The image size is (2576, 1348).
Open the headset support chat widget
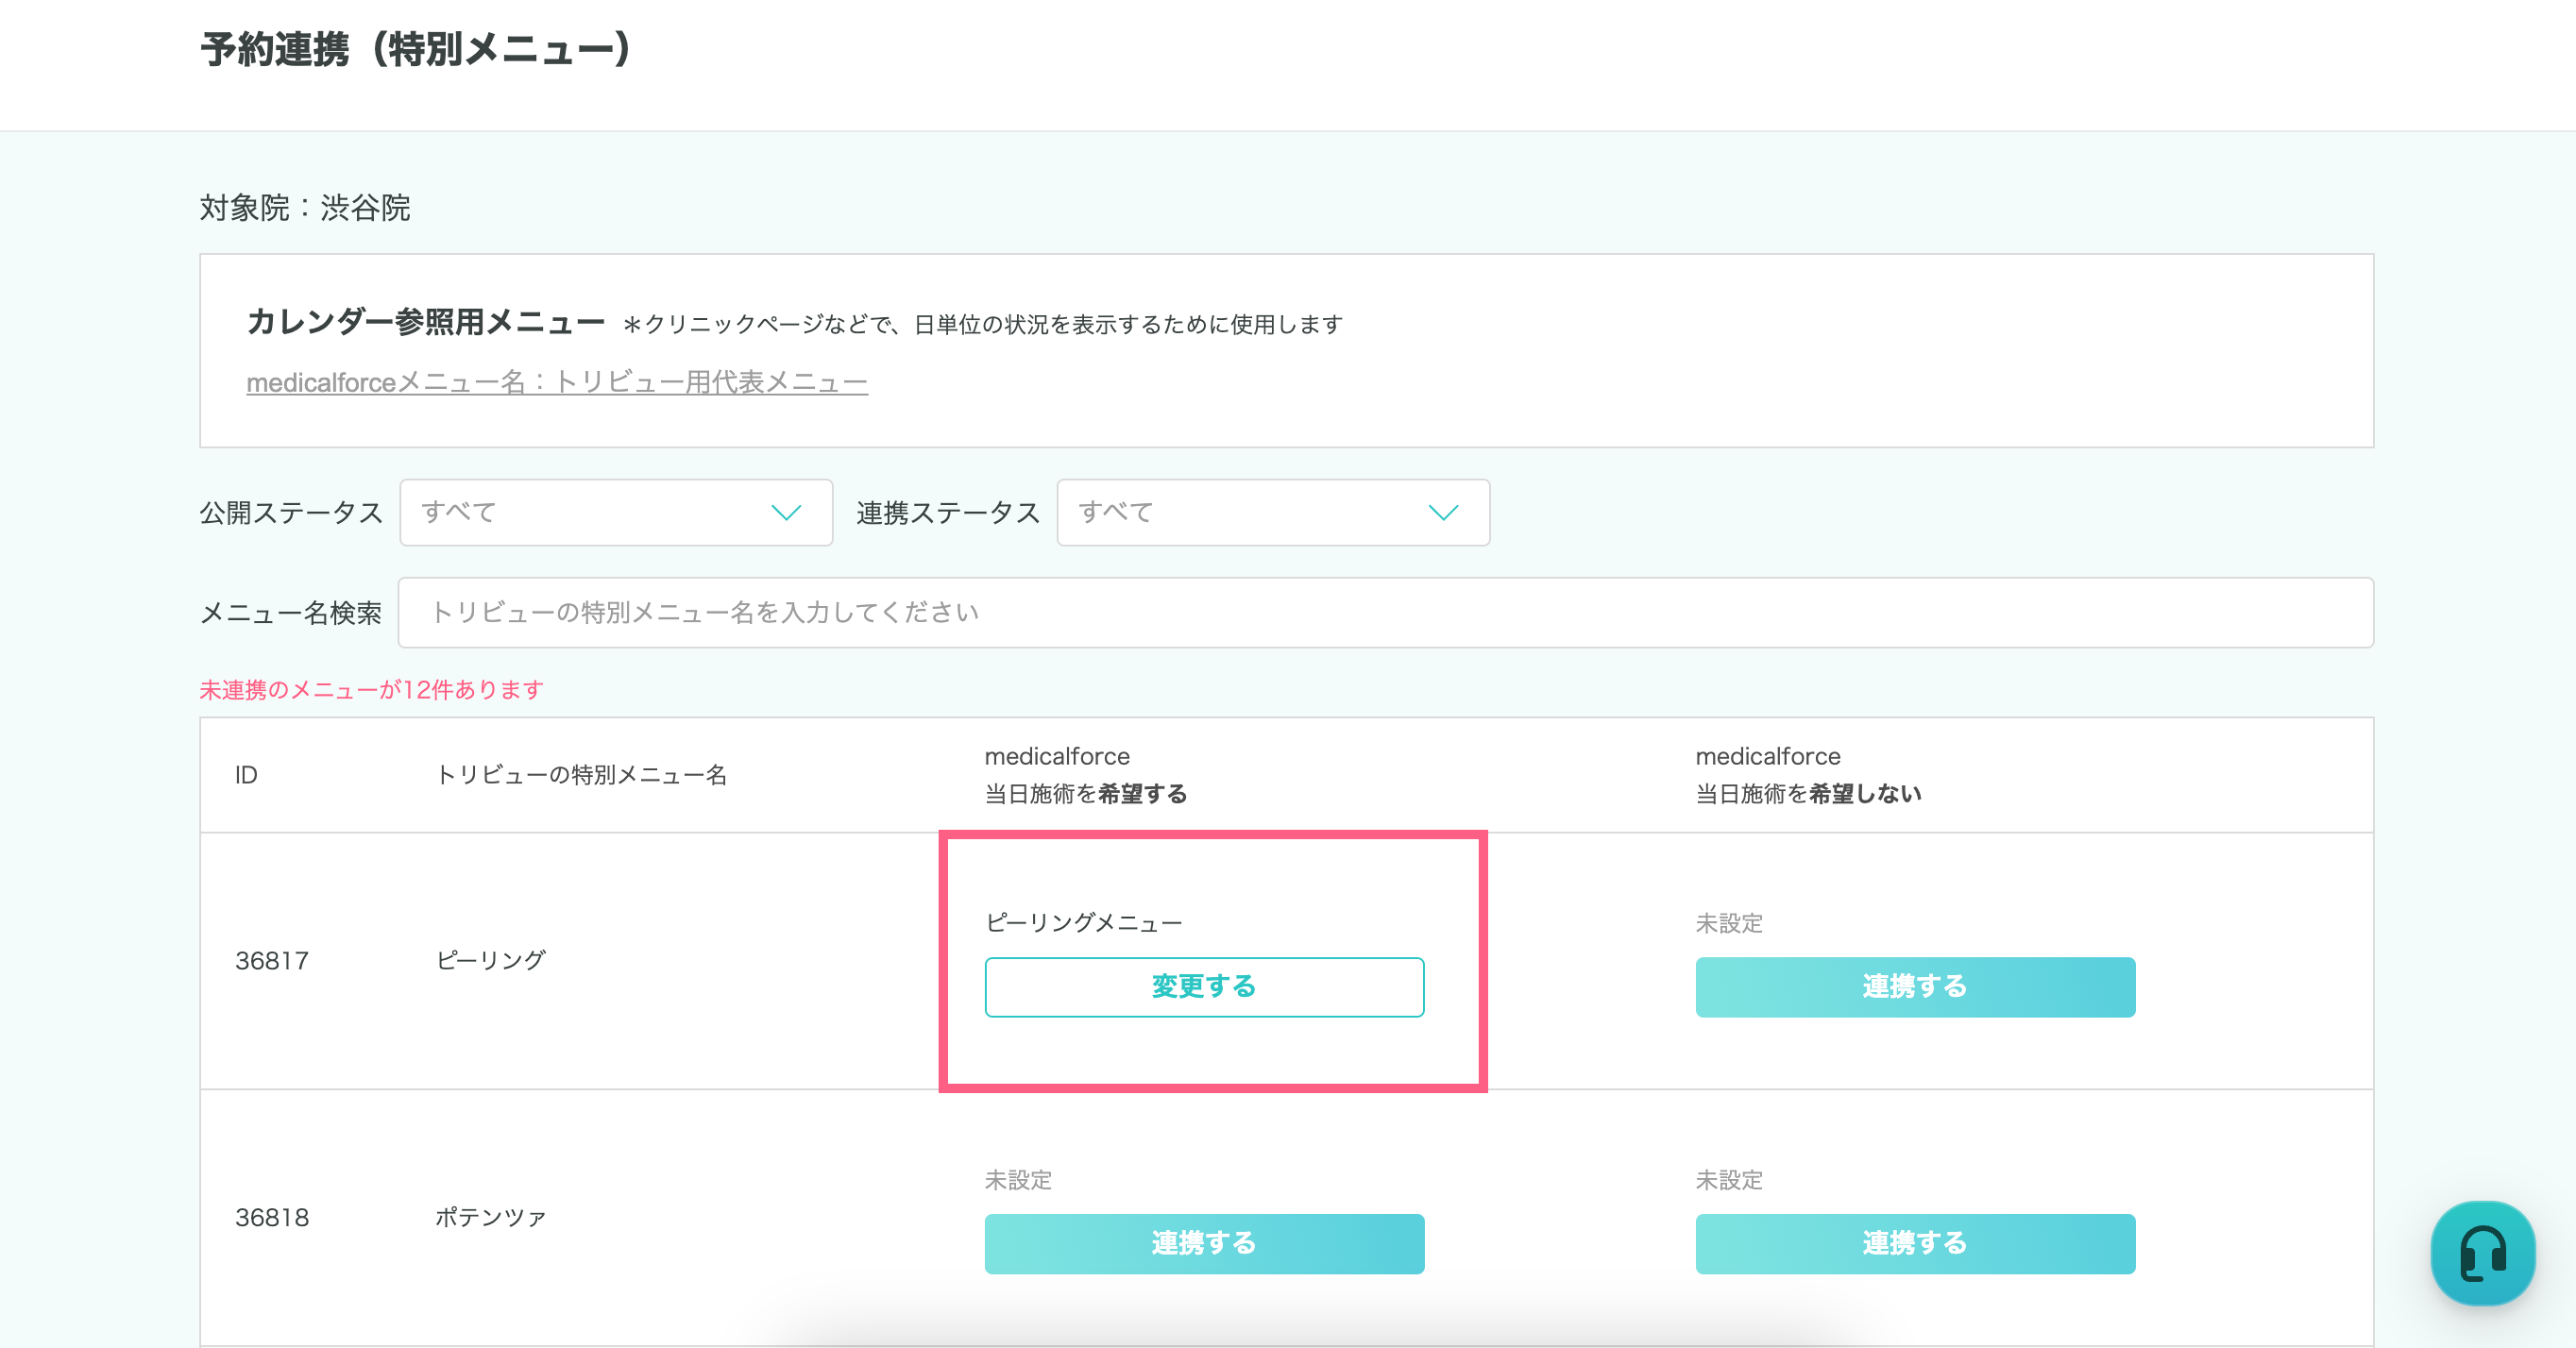tap(2482, 1252)
